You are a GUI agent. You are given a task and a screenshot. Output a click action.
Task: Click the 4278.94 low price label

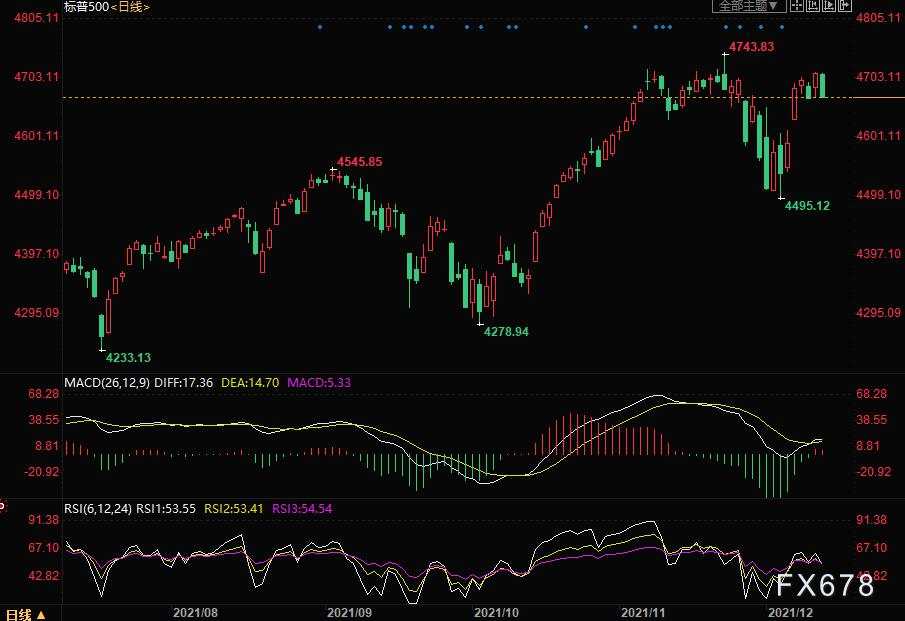pyautogui.click(x=506, y=332)
